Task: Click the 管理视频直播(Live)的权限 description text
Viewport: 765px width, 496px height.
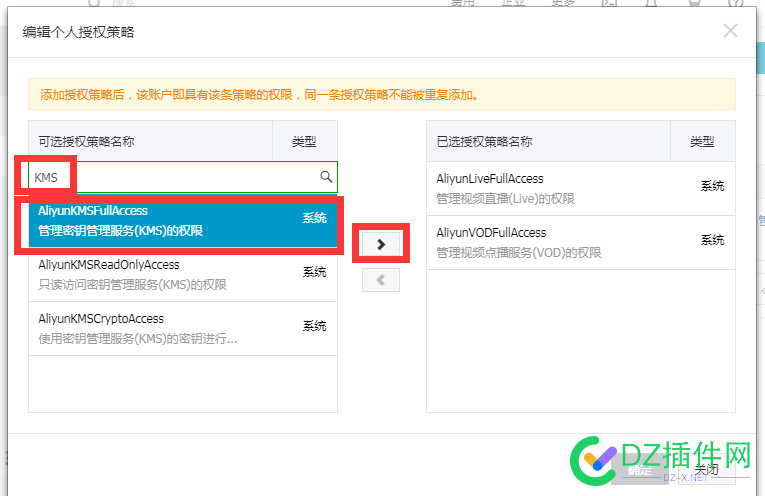Action: 505,199
